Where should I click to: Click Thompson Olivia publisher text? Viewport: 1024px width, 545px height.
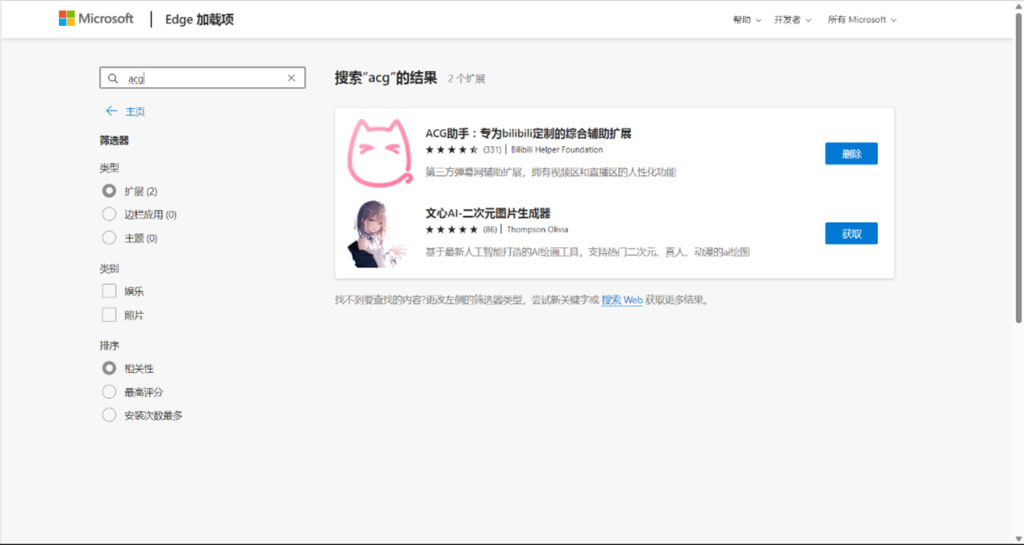click(x=537, y=230)
